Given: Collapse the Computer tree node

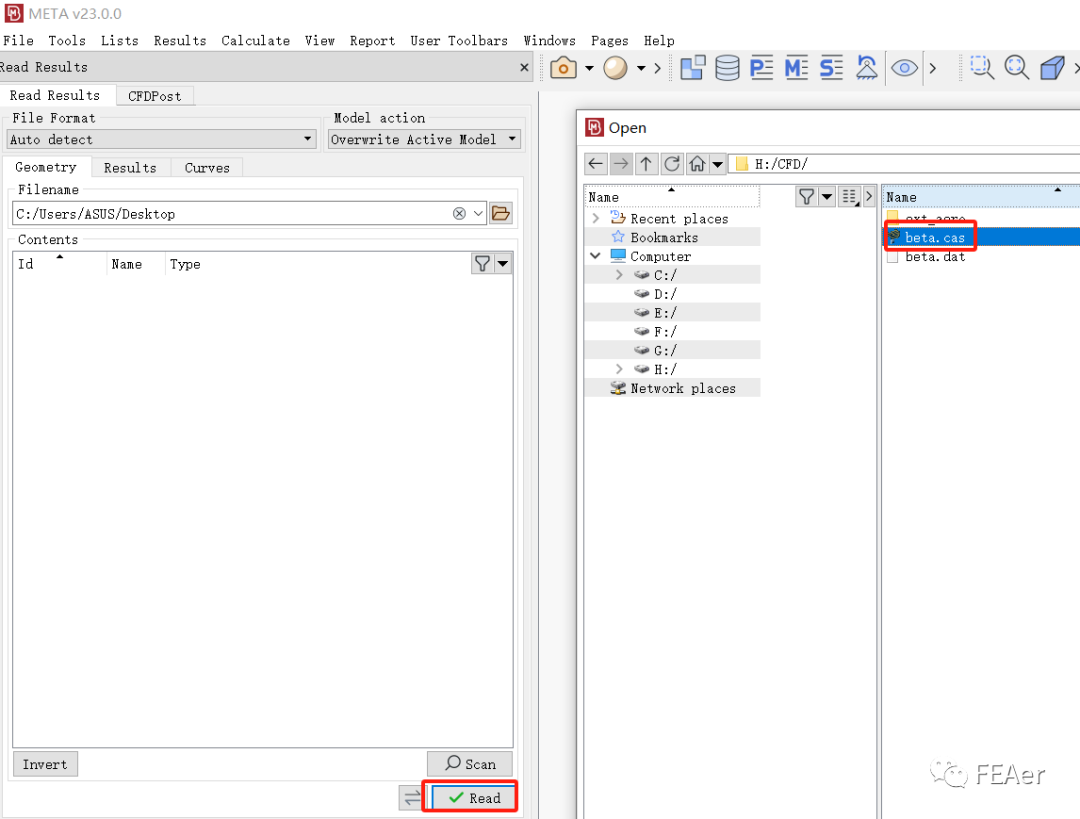Looking at the screenshot, I should tap(596, 256).
